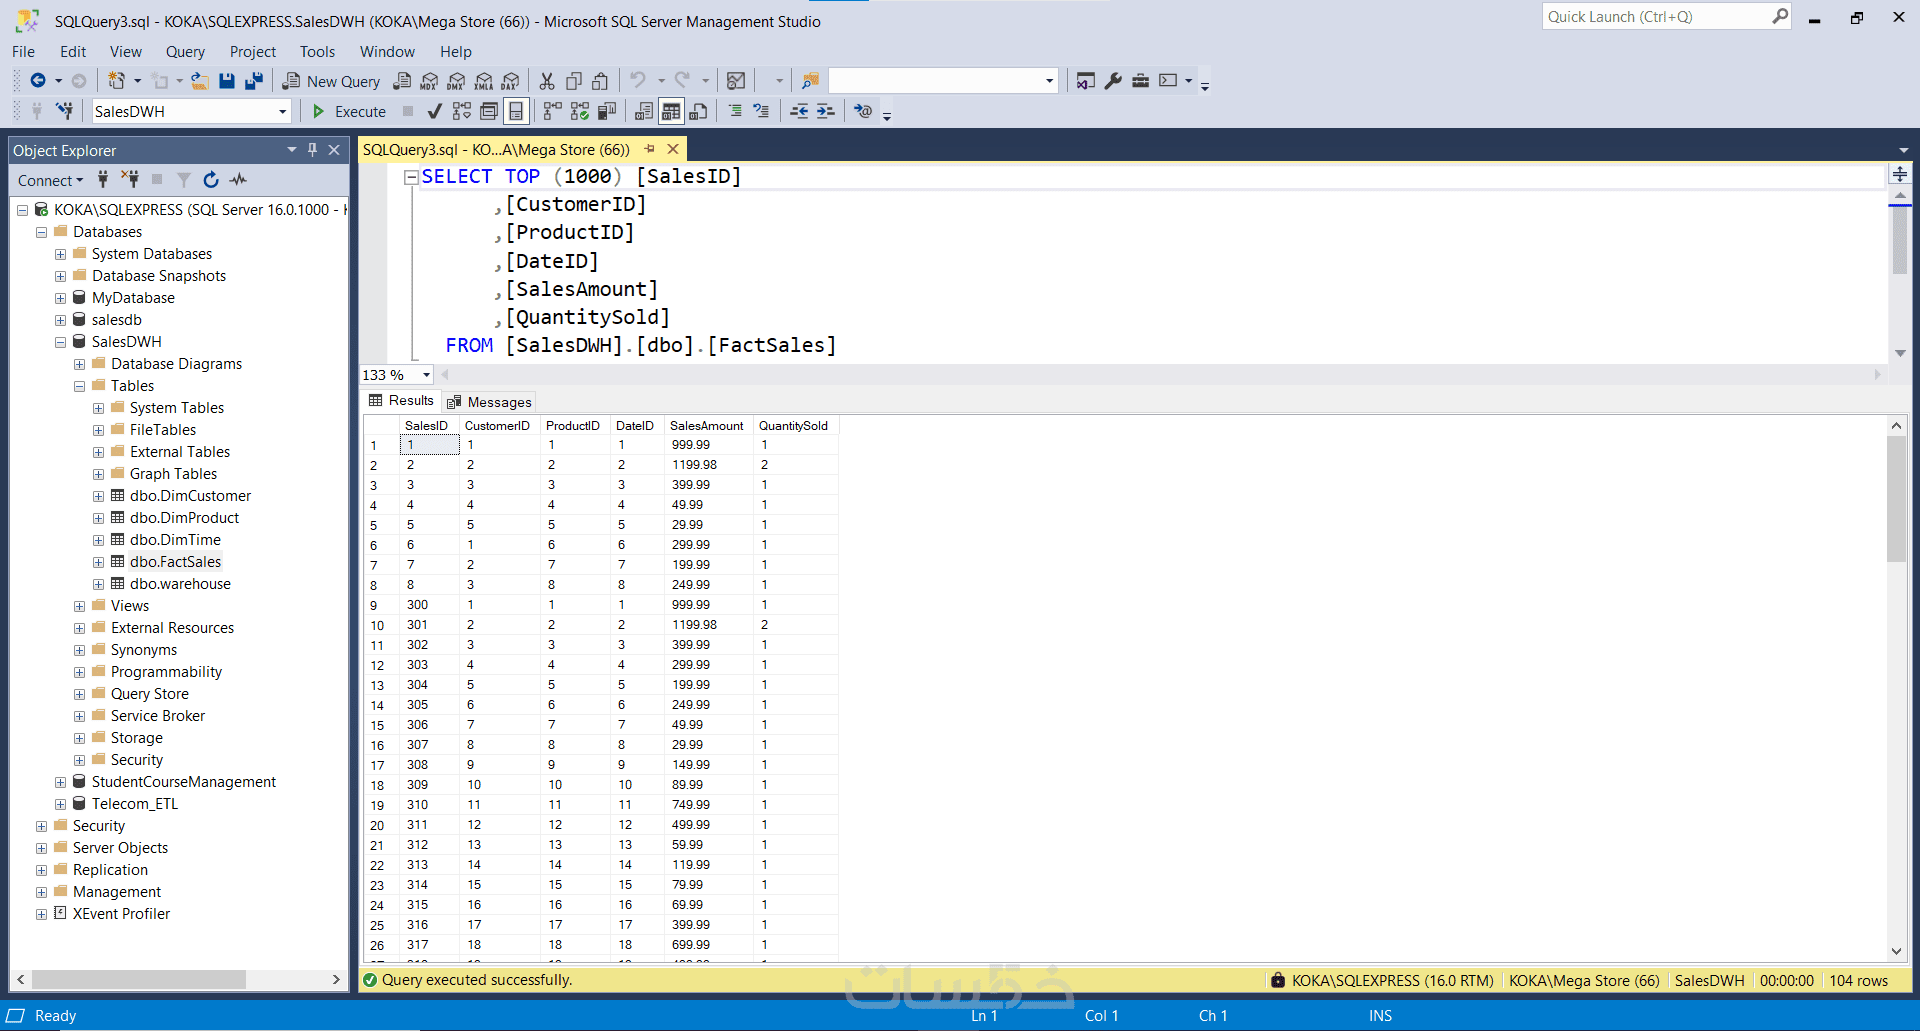Click the Save All icon
Viewport: 1920px width, 1031px height.
(254, 81)
